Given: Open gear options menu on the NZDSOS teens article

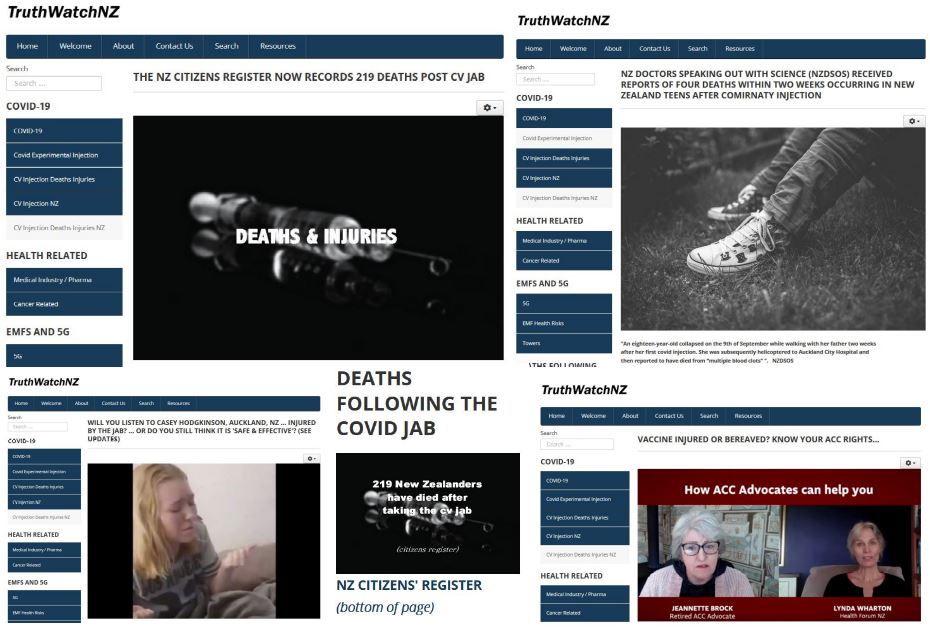Looking at the screenshot, I should point(913,121).
